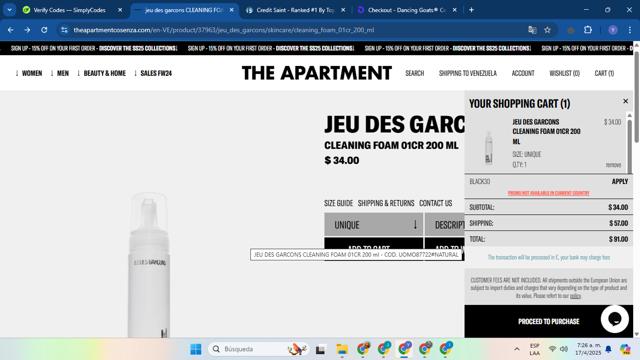The width and height of the screenshot is (640, 360).
Task: Click THE APARTMENT logo
Action: pyautogui.click(x=317, y=73)
